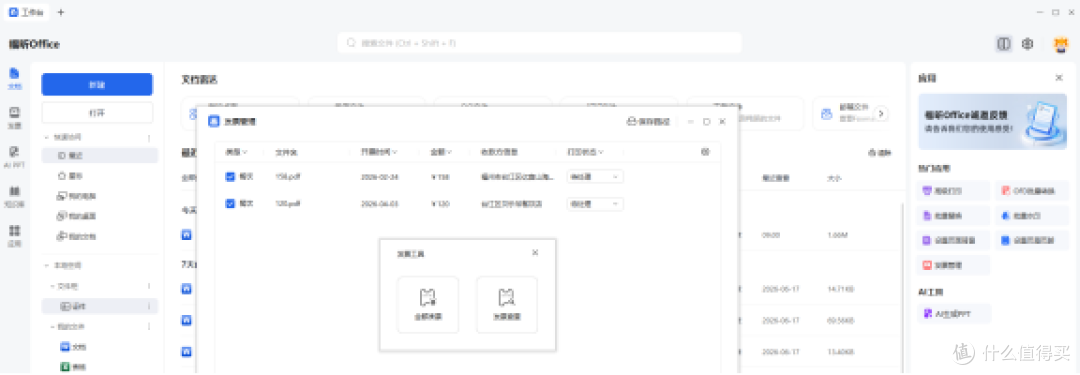This screenshot has height=375, width=1080.
Task: Open OFD批量转换 app in right panel
Action: click(1032, 191)
